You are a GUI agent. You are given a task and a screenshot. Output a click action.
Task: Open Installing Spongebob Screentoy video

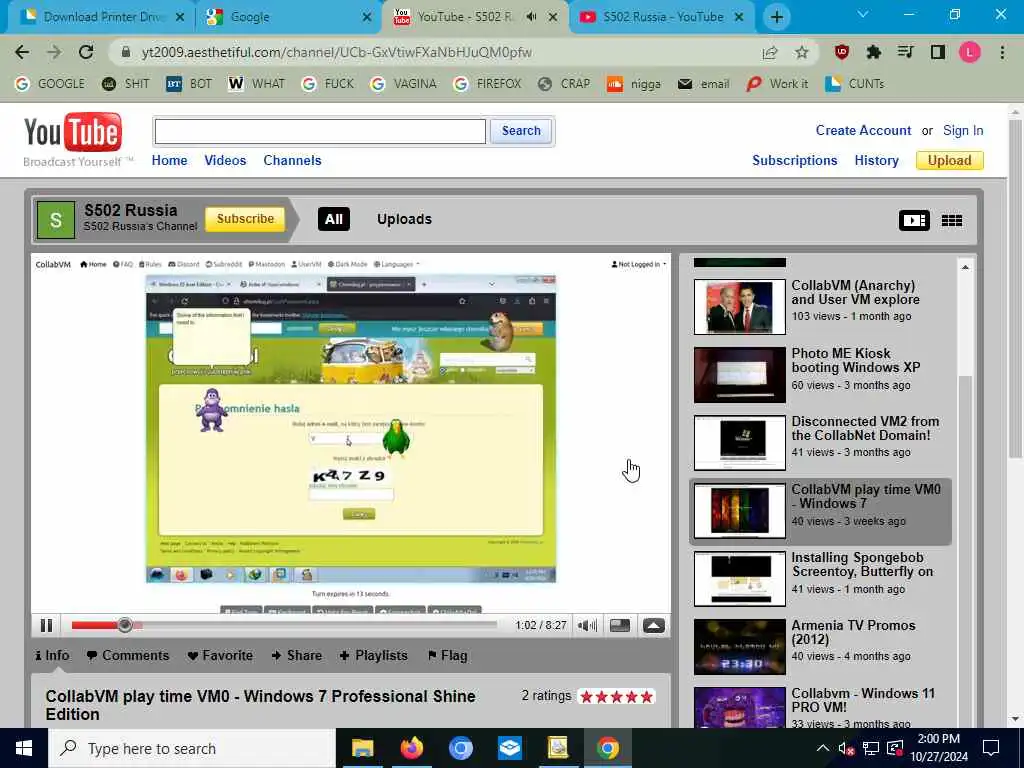pyautogui.click(x=822, y=578)
